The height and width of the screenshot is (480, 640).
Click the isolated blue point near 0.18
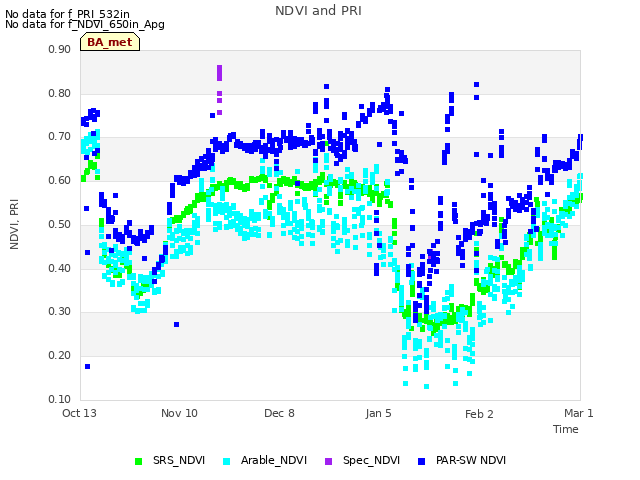pyautogui.click(x=87, y=367)
